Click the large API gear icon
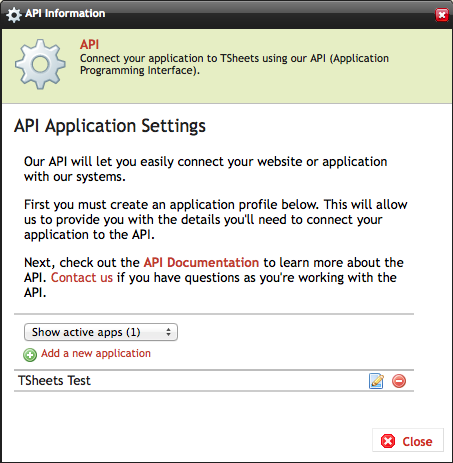 40,64
